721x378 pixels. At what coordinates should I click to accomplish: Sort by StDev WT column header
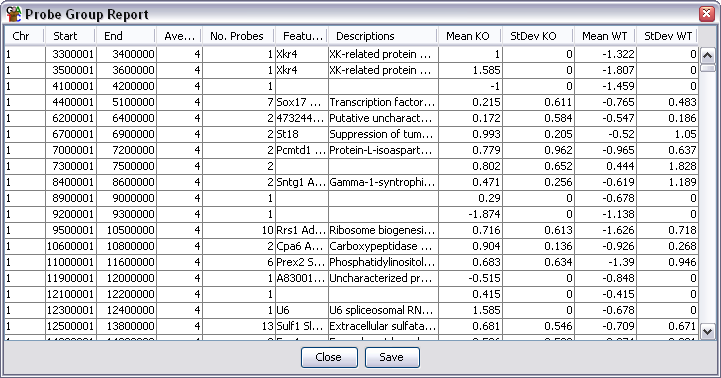667,36
